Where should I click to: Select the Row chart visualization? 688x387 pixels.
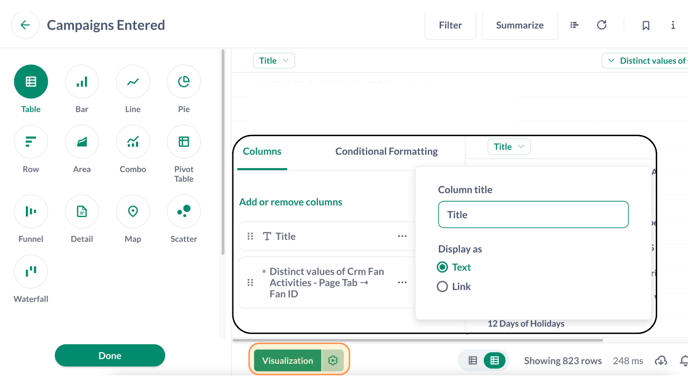[x=31, y=142]
